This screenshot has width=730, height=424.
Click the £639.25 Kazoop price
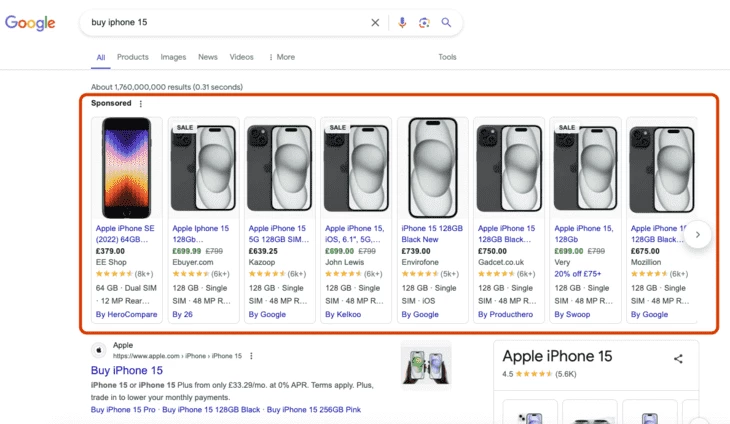[x=263, y=251]
